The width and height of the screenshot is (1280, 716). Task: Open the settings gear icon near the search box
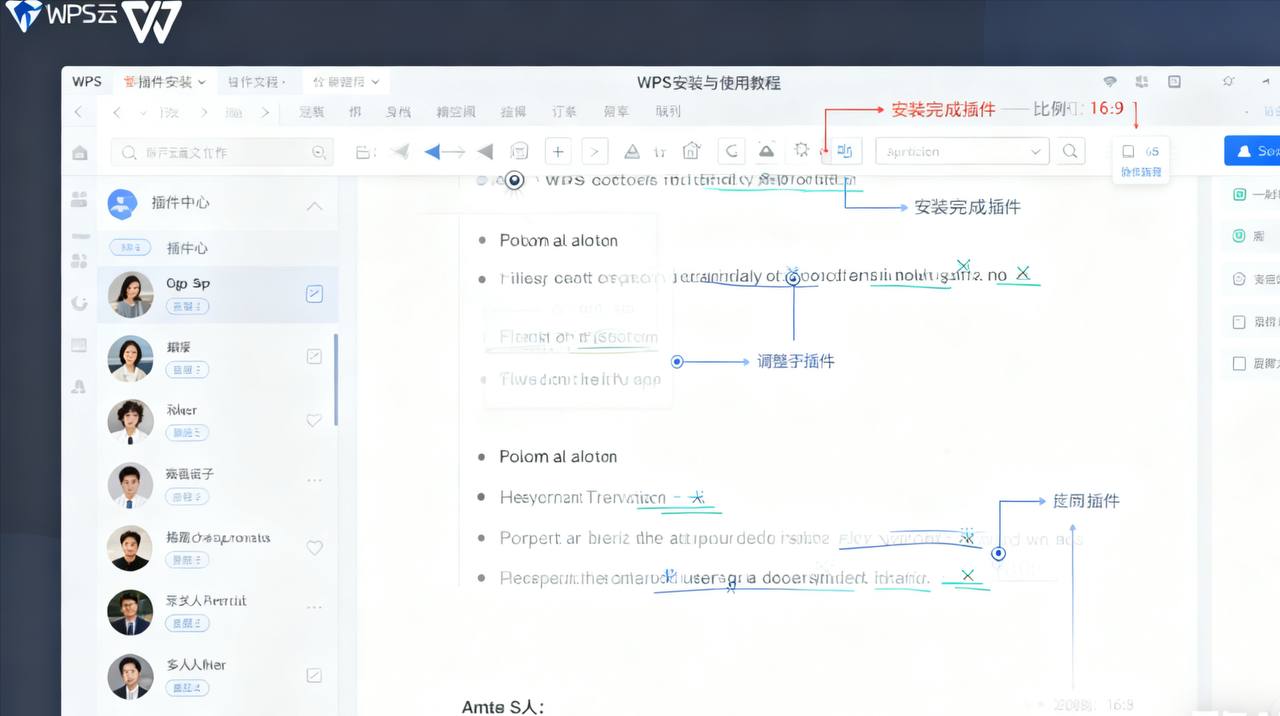(801, 150)
